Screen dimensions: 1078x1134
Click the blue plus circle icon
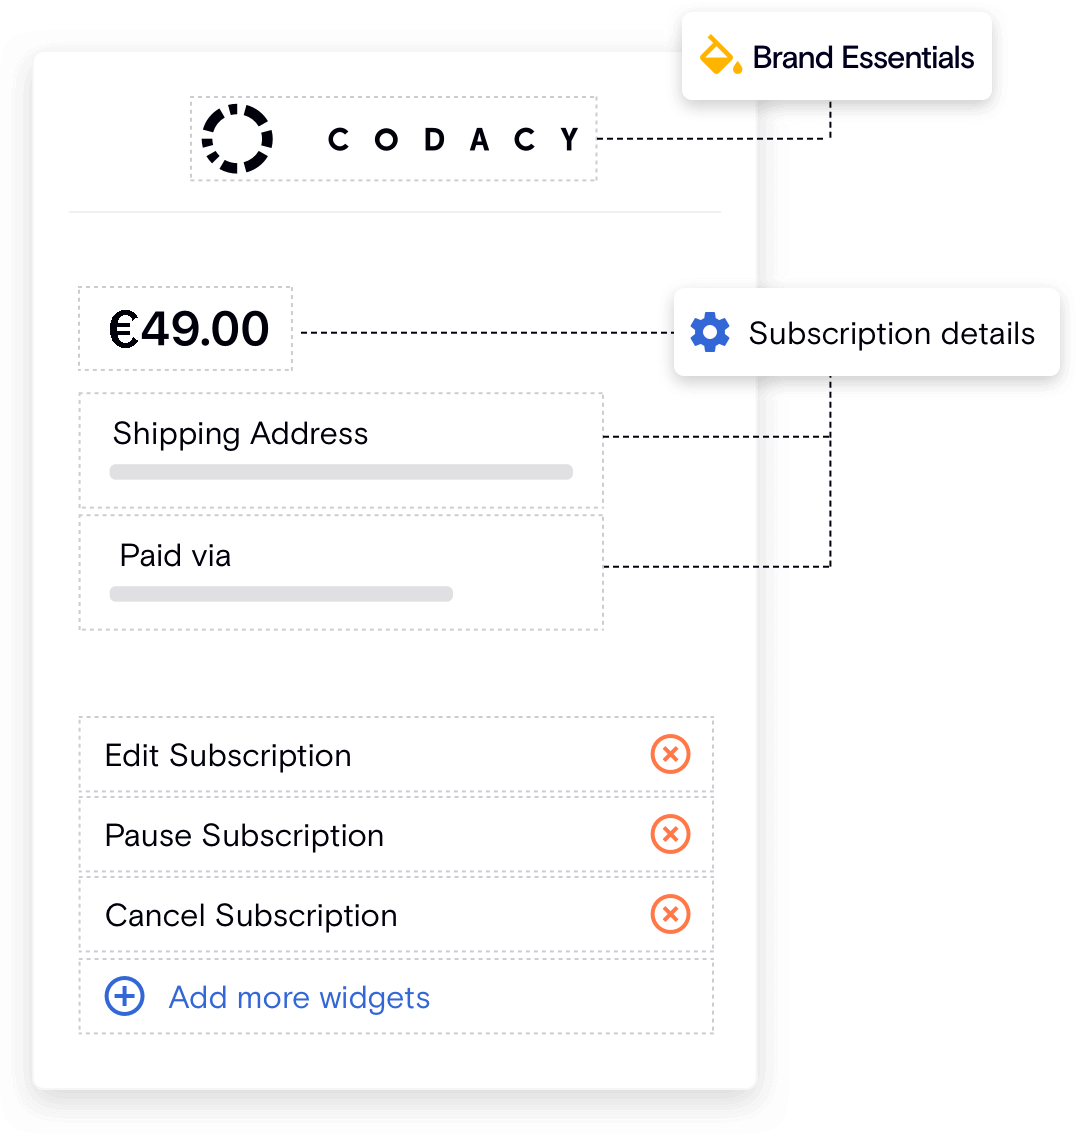(125, 996)
